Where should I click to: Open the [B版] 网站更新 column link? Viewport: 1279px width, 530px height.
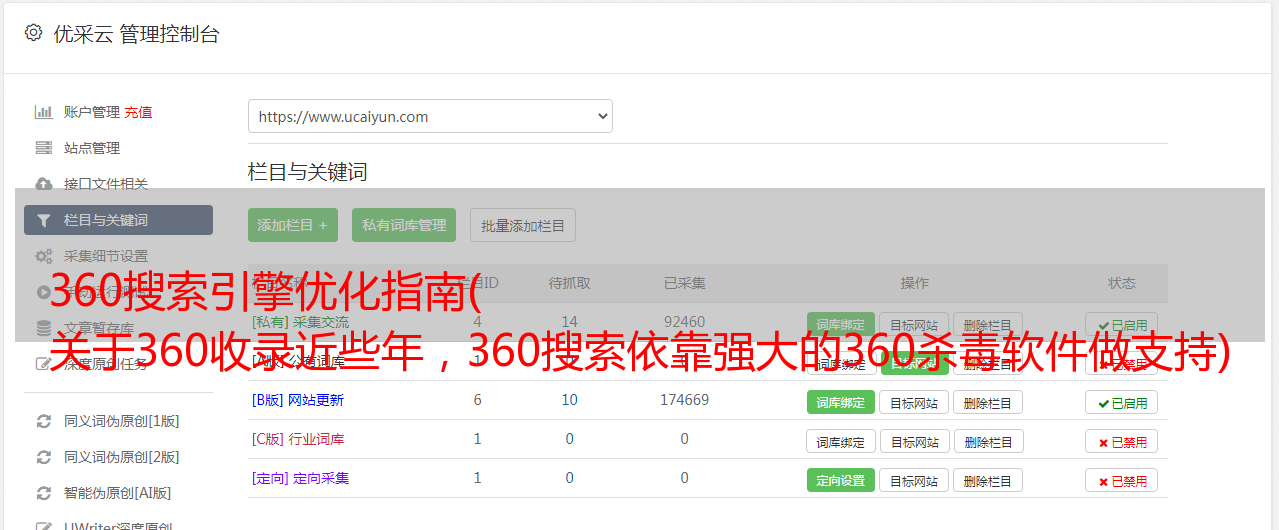[x=298, y=400]
